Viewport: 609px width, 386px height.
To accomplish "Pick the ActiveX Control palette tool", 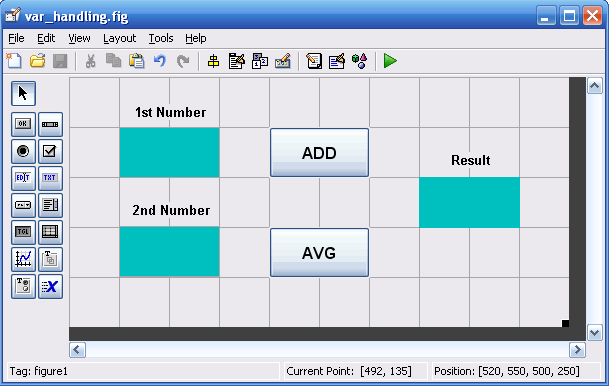I will (50, 286).
